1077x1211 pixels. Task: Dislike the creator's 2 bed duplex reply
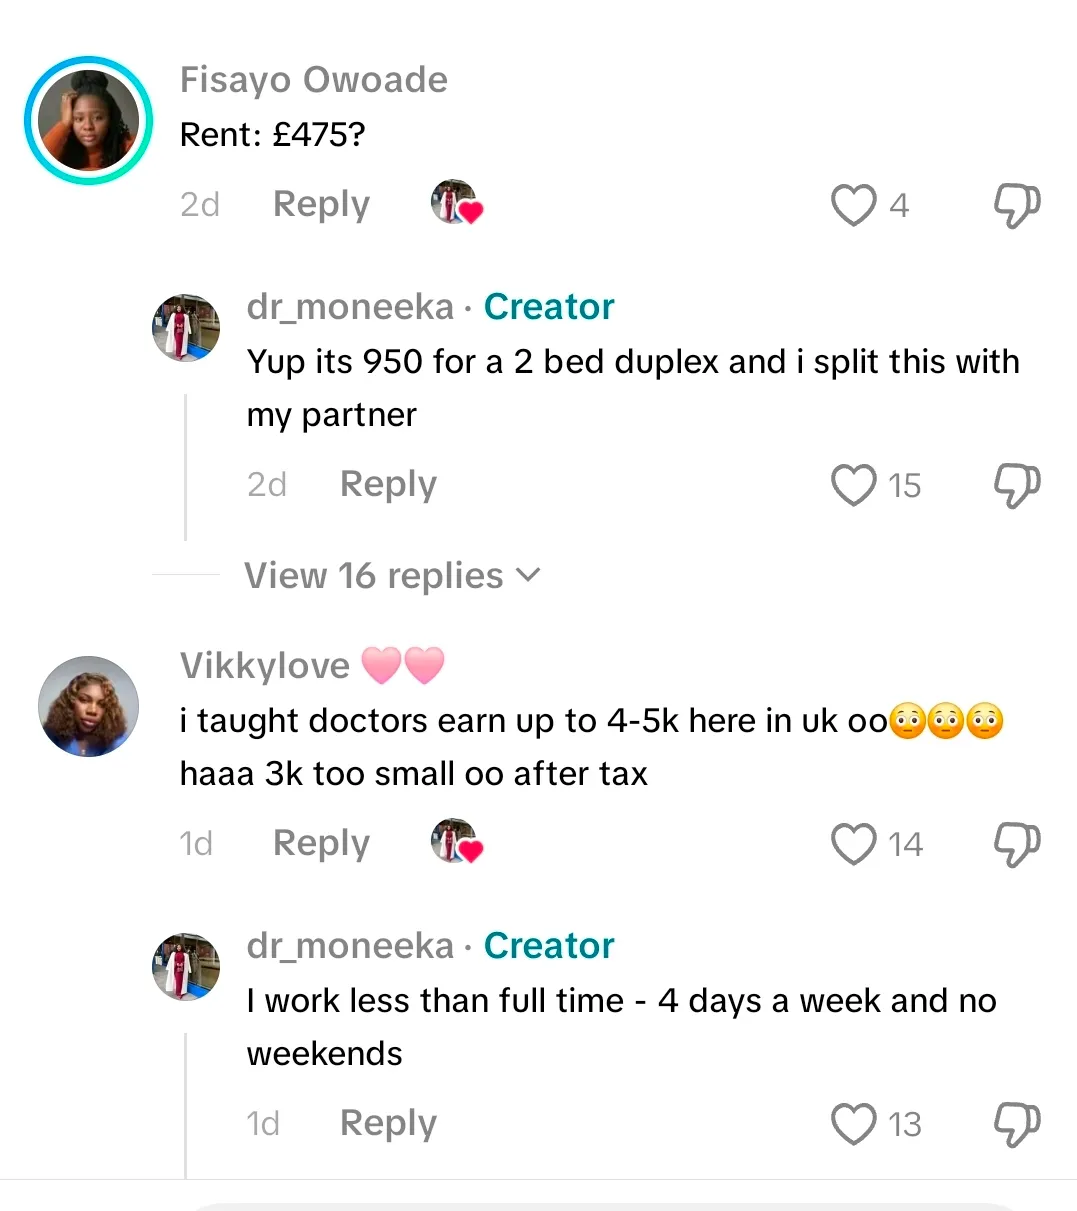[x=1016, y=485]
